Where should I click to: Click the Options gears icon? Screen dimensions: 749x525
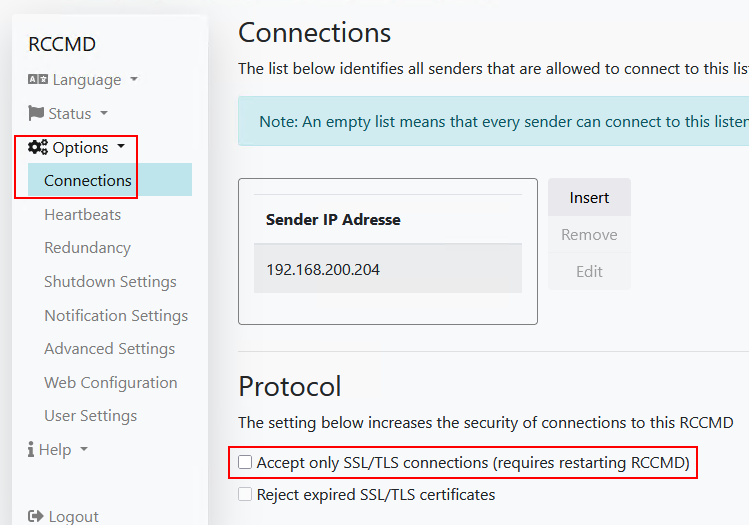(x=38, y=147)
